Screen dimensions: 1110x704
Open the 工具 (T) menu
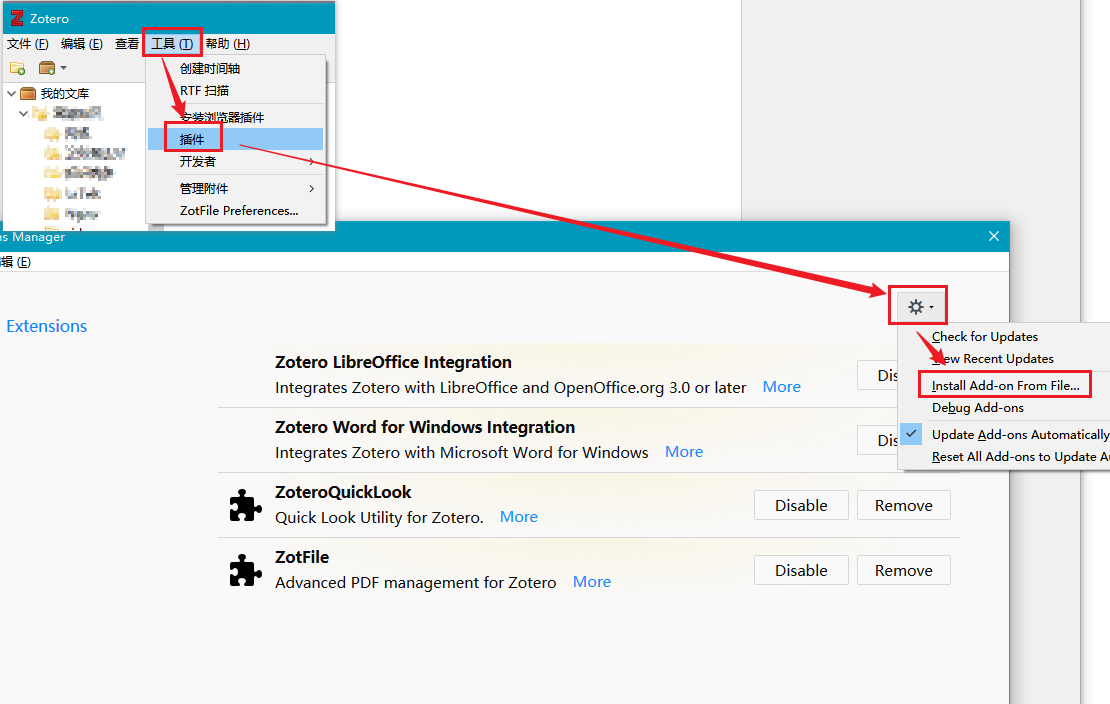pos(172,43)
